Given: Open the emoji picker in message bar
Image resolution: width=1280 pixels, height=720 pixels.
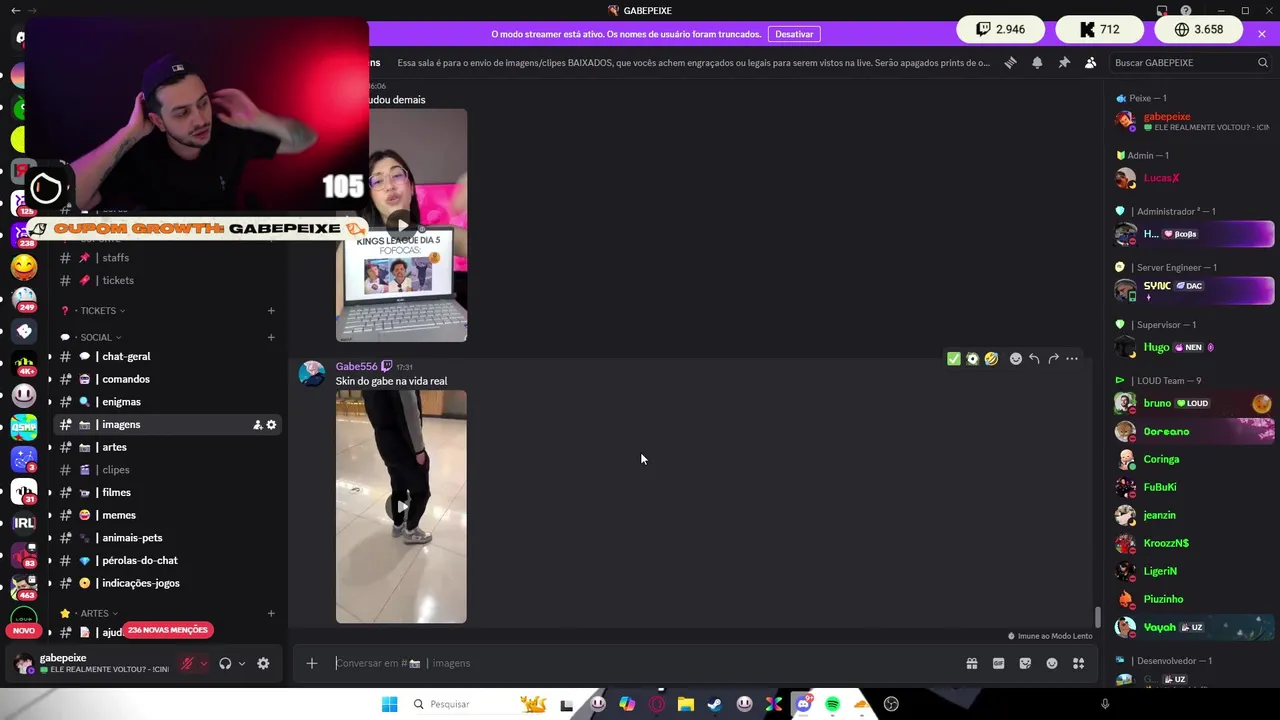Looking at the screenshot, I should coord(1052,663).
